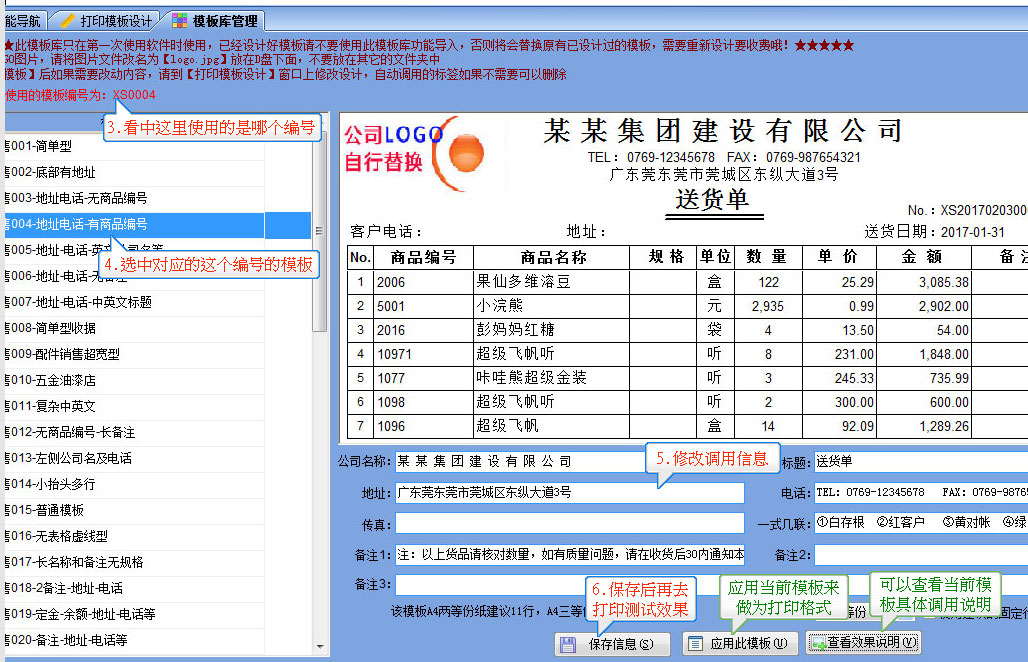Switch to the 打印模板设计 tab
The image size is (1028, 662).
(116, 20)
